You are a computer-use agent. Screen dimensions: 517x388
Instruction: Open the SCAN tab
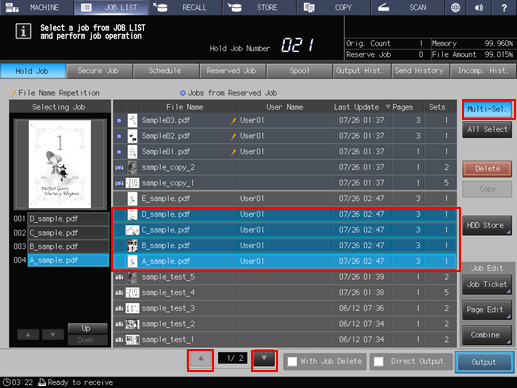(x=408, y=7)
